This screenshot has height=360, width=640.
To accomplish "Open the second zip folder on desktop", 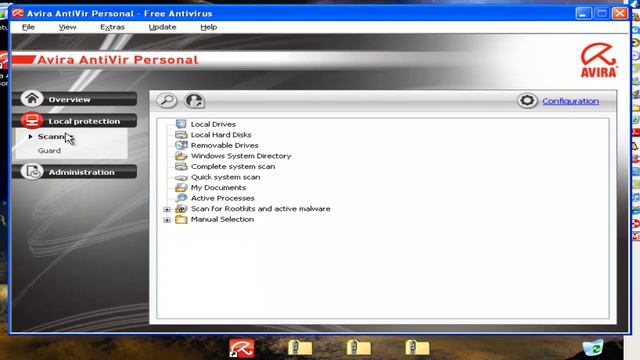I will tap(359, 348).
